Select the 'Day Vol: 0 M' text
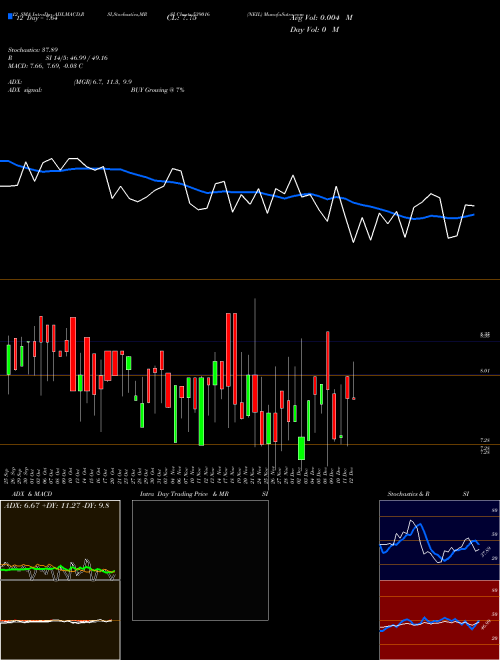This screenshot has height=660, width=500. pyautogui.click(x=314, y=29)
